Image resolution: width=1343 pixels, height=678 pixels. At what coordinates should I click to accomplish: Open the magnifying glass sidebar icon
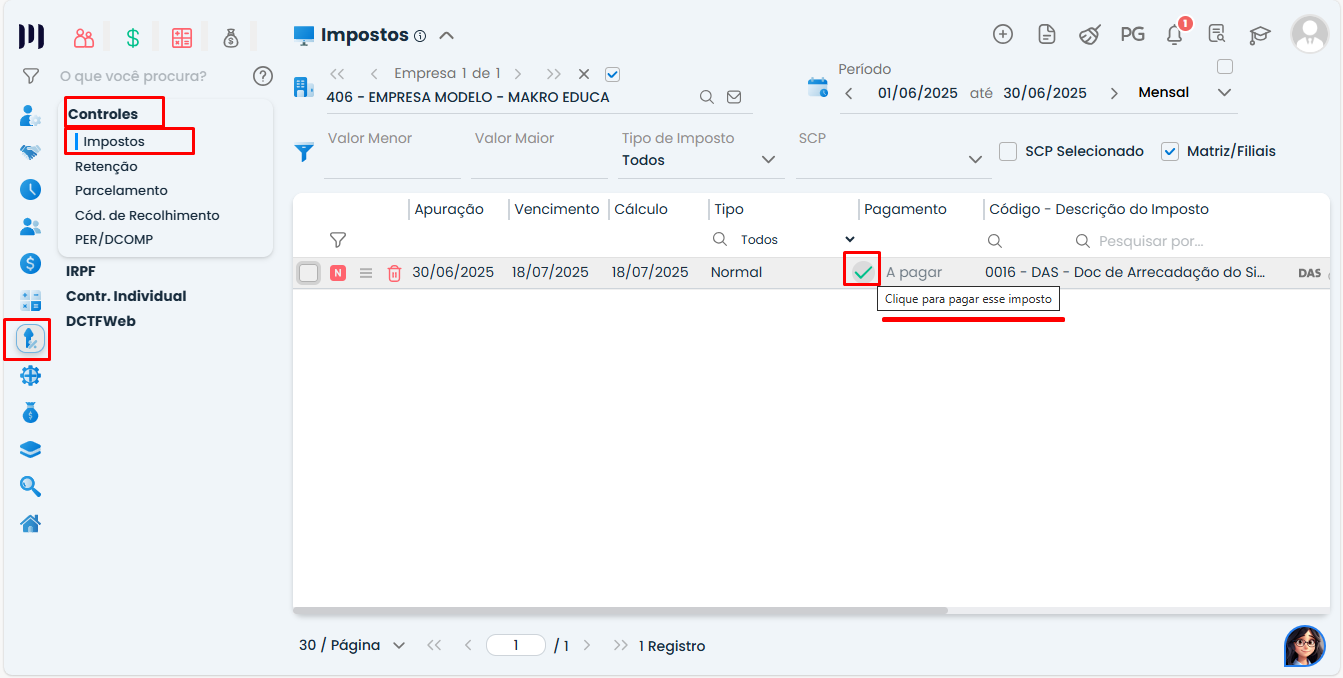[30, 486]
